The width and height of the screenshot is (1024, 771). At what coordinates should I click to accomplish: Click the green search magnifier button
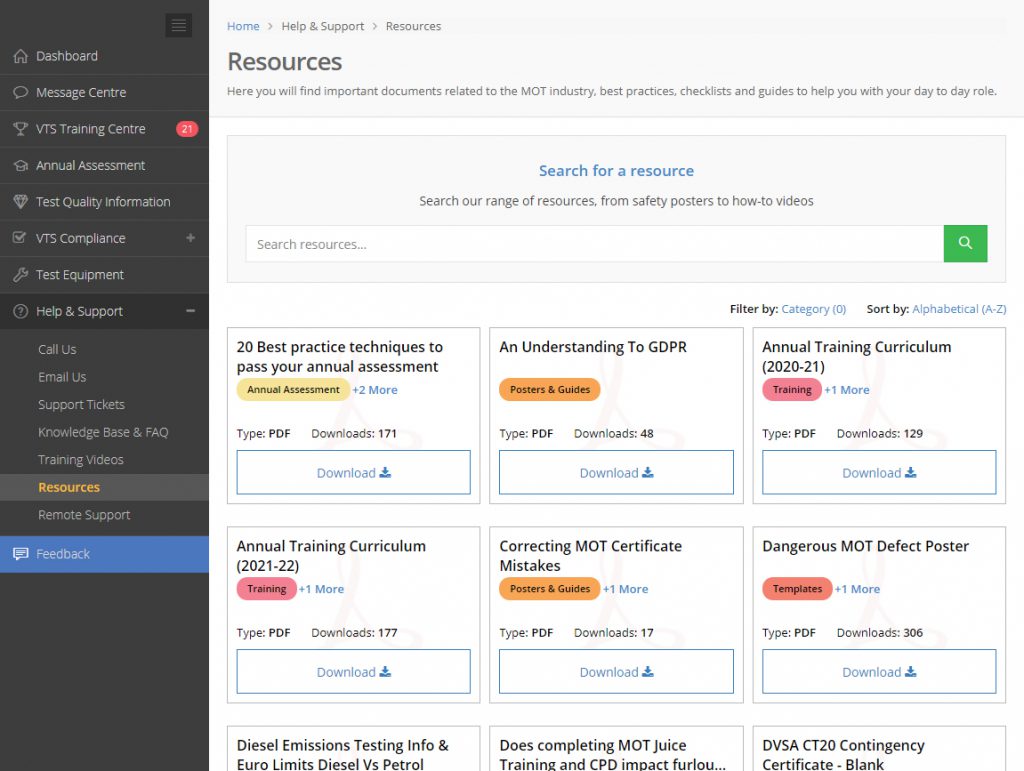(x=965, y=244)
